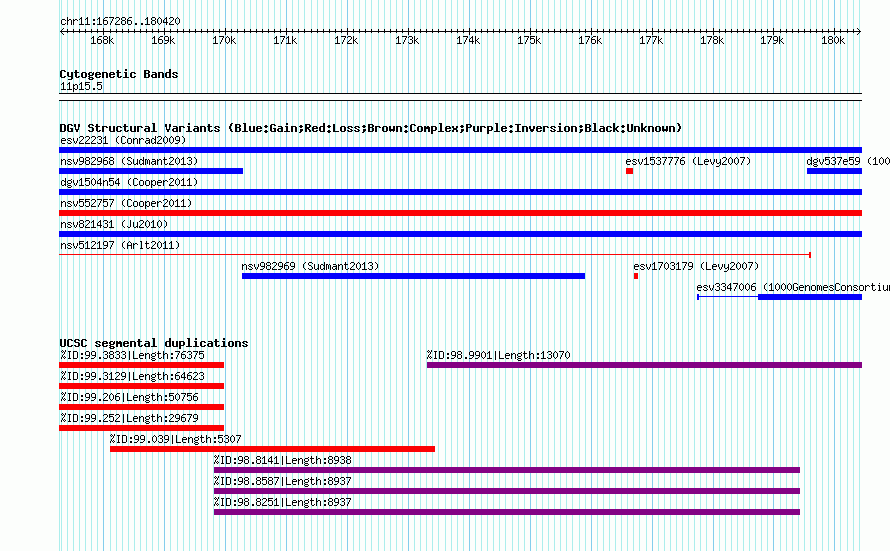Click the 11p15.5 cytogenetic band bar
Viewport: 890px width, 551px height.
tap(460, 97)
